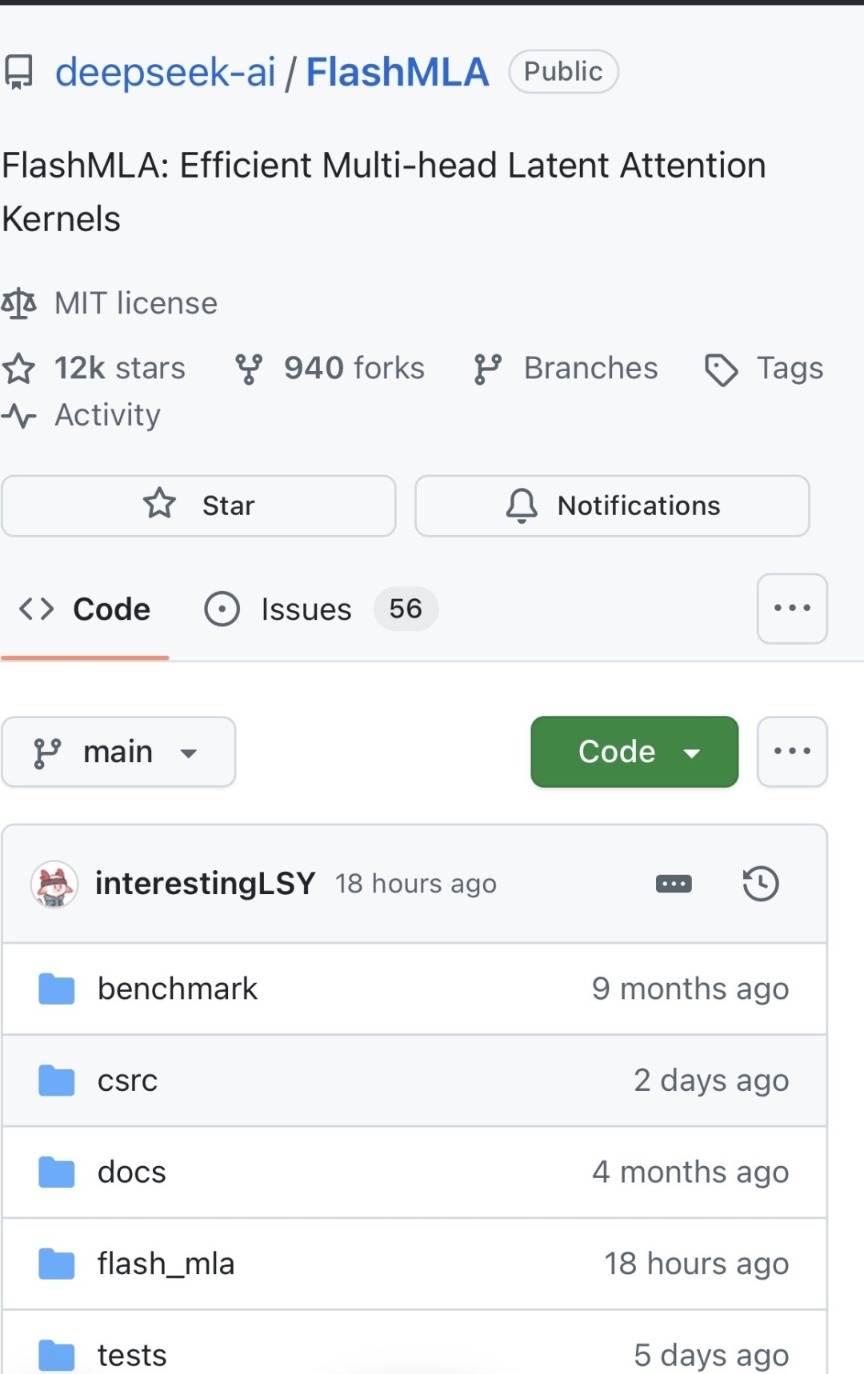Open the deepseek-ai organization link
The image size is (864, 1374).
(x=165, y=72)
